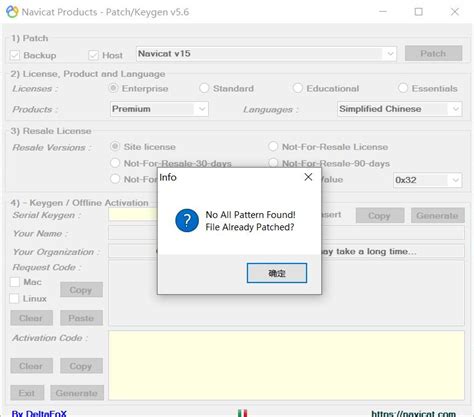
Task: Click Generate button beside Exit
Action: coord(77,393)
